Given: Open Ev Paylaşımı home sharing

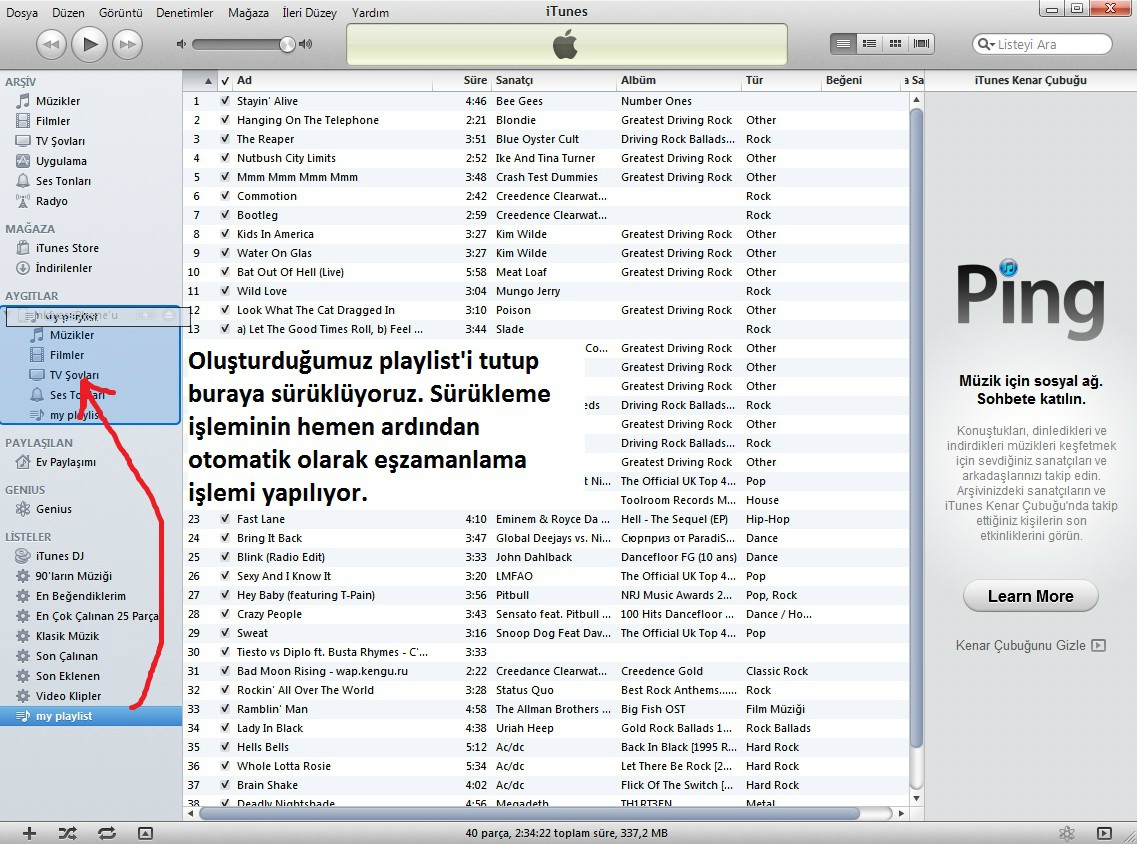Looking at the screenshot, I should (x=66, y=462).
